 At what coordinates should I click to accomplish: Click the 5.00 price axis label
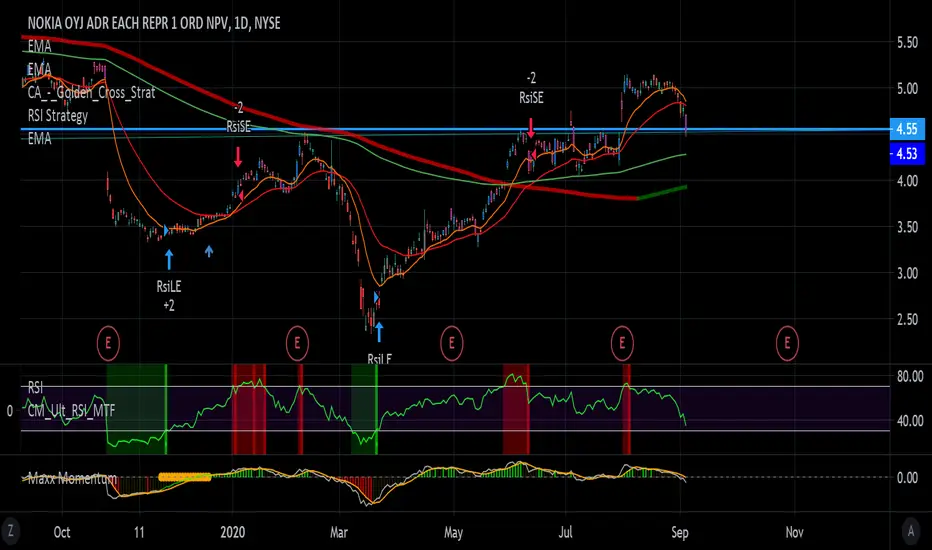pyautogui.click(x=907, y=89)
